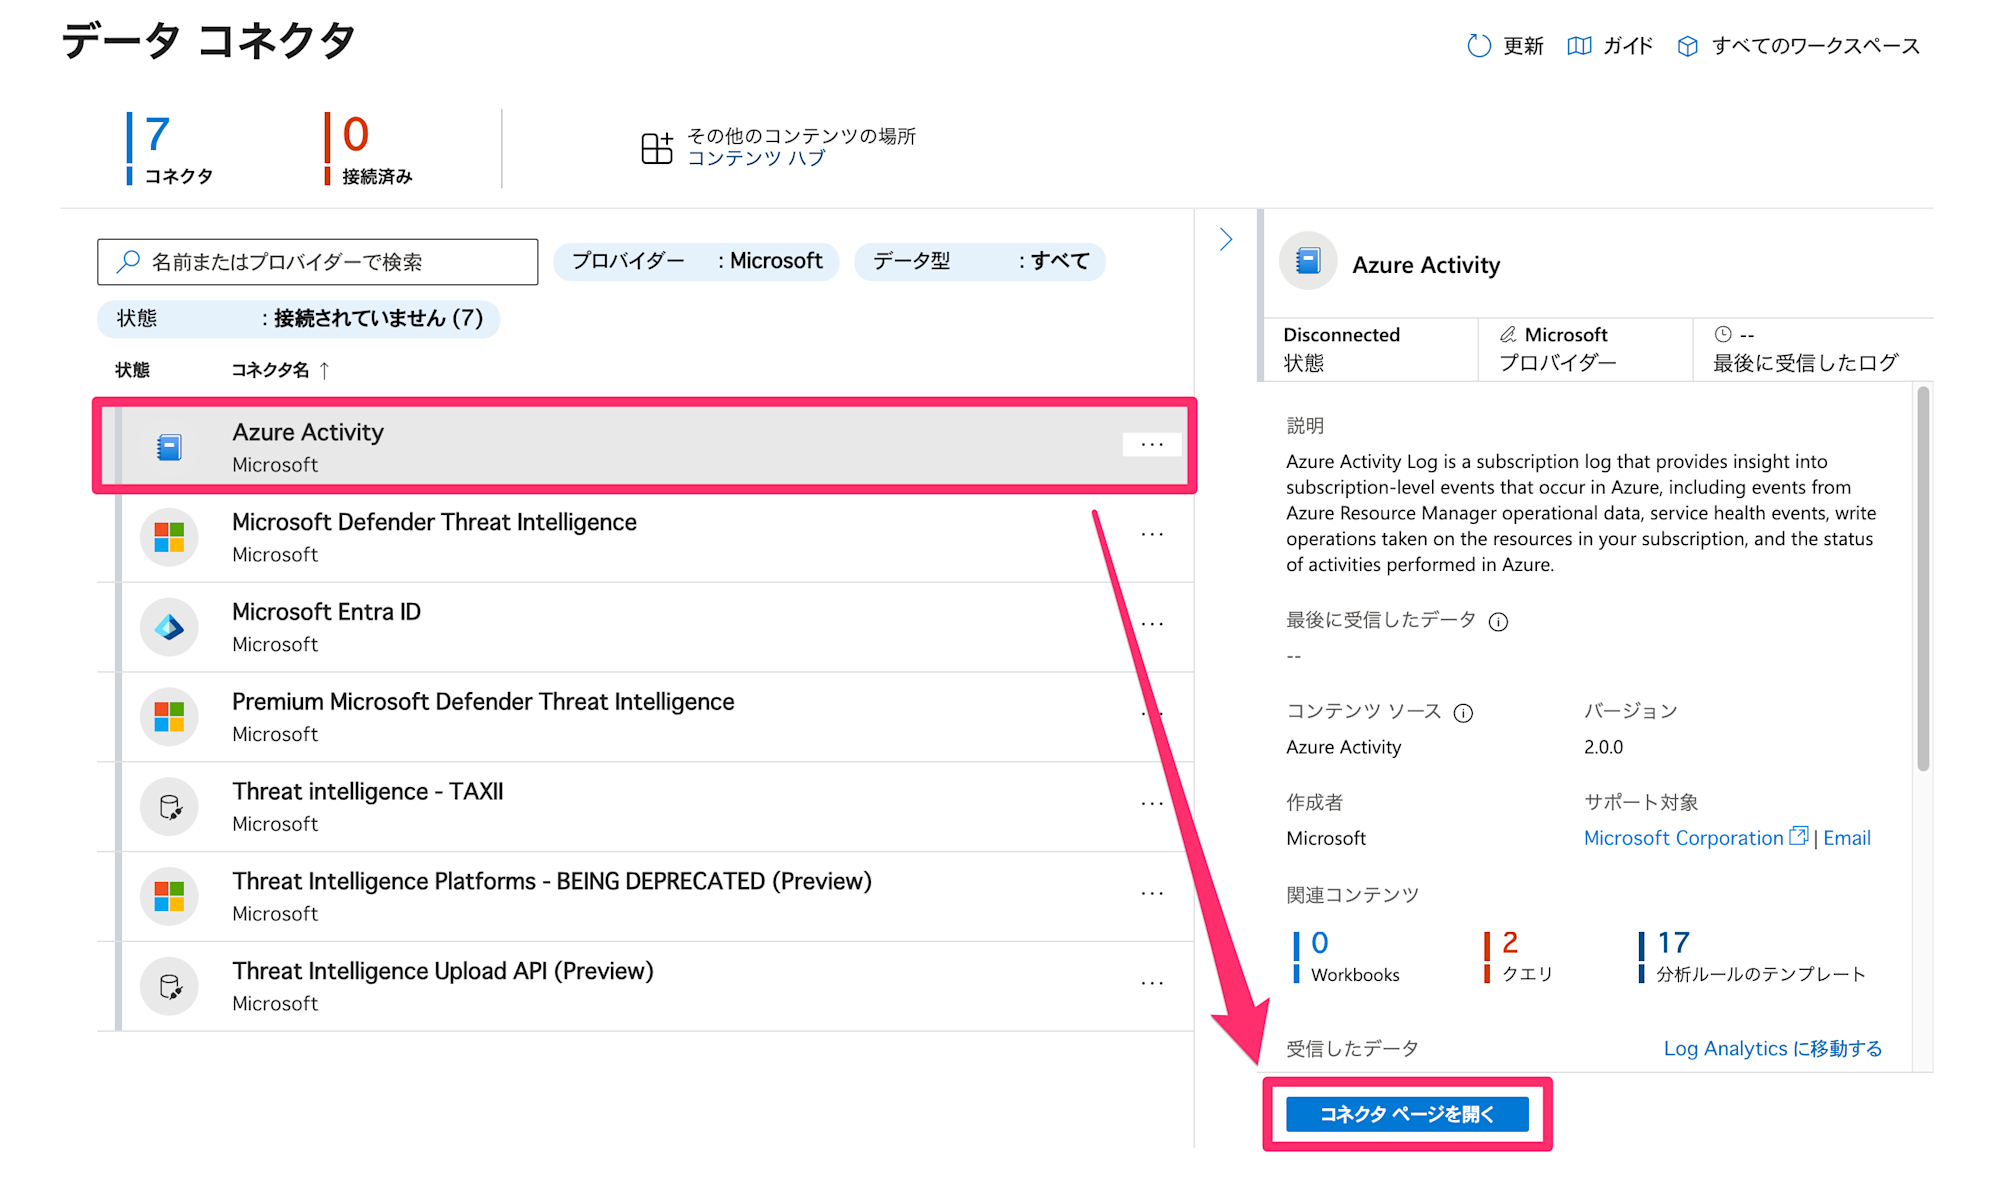The width and height of the screenshot is (2000, 1182).
Task: Click the all workspaces cube icon
Action: pyautogui.click(x=1687, y=46)
